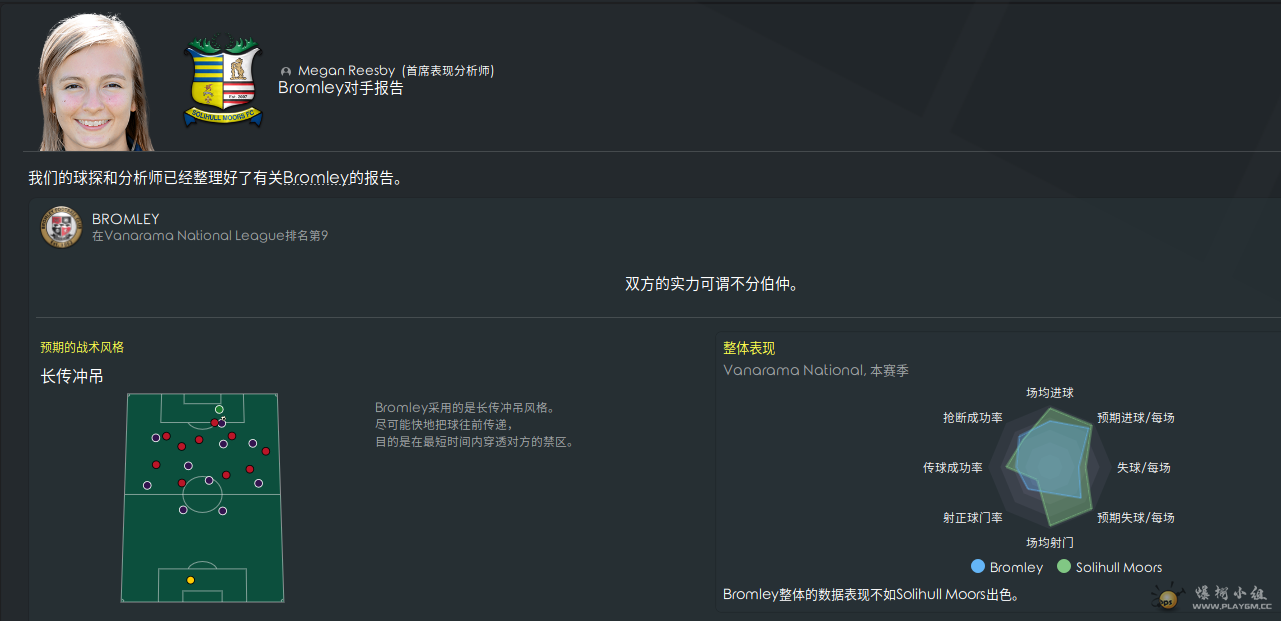1281x621 pixels.
Task: Click the staff icon beside Megan Reesby
Action: click(x=286, y=72)
